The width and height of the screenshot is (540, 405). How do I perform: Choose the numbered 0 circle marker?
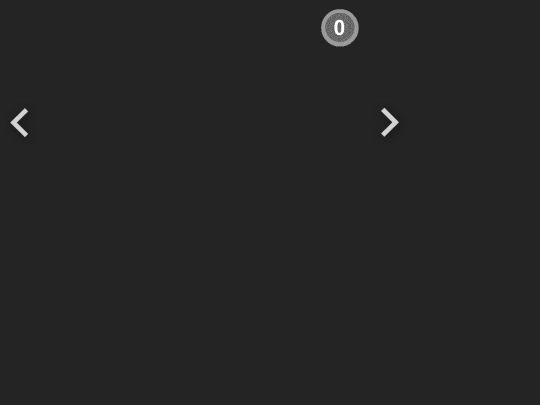340,28
